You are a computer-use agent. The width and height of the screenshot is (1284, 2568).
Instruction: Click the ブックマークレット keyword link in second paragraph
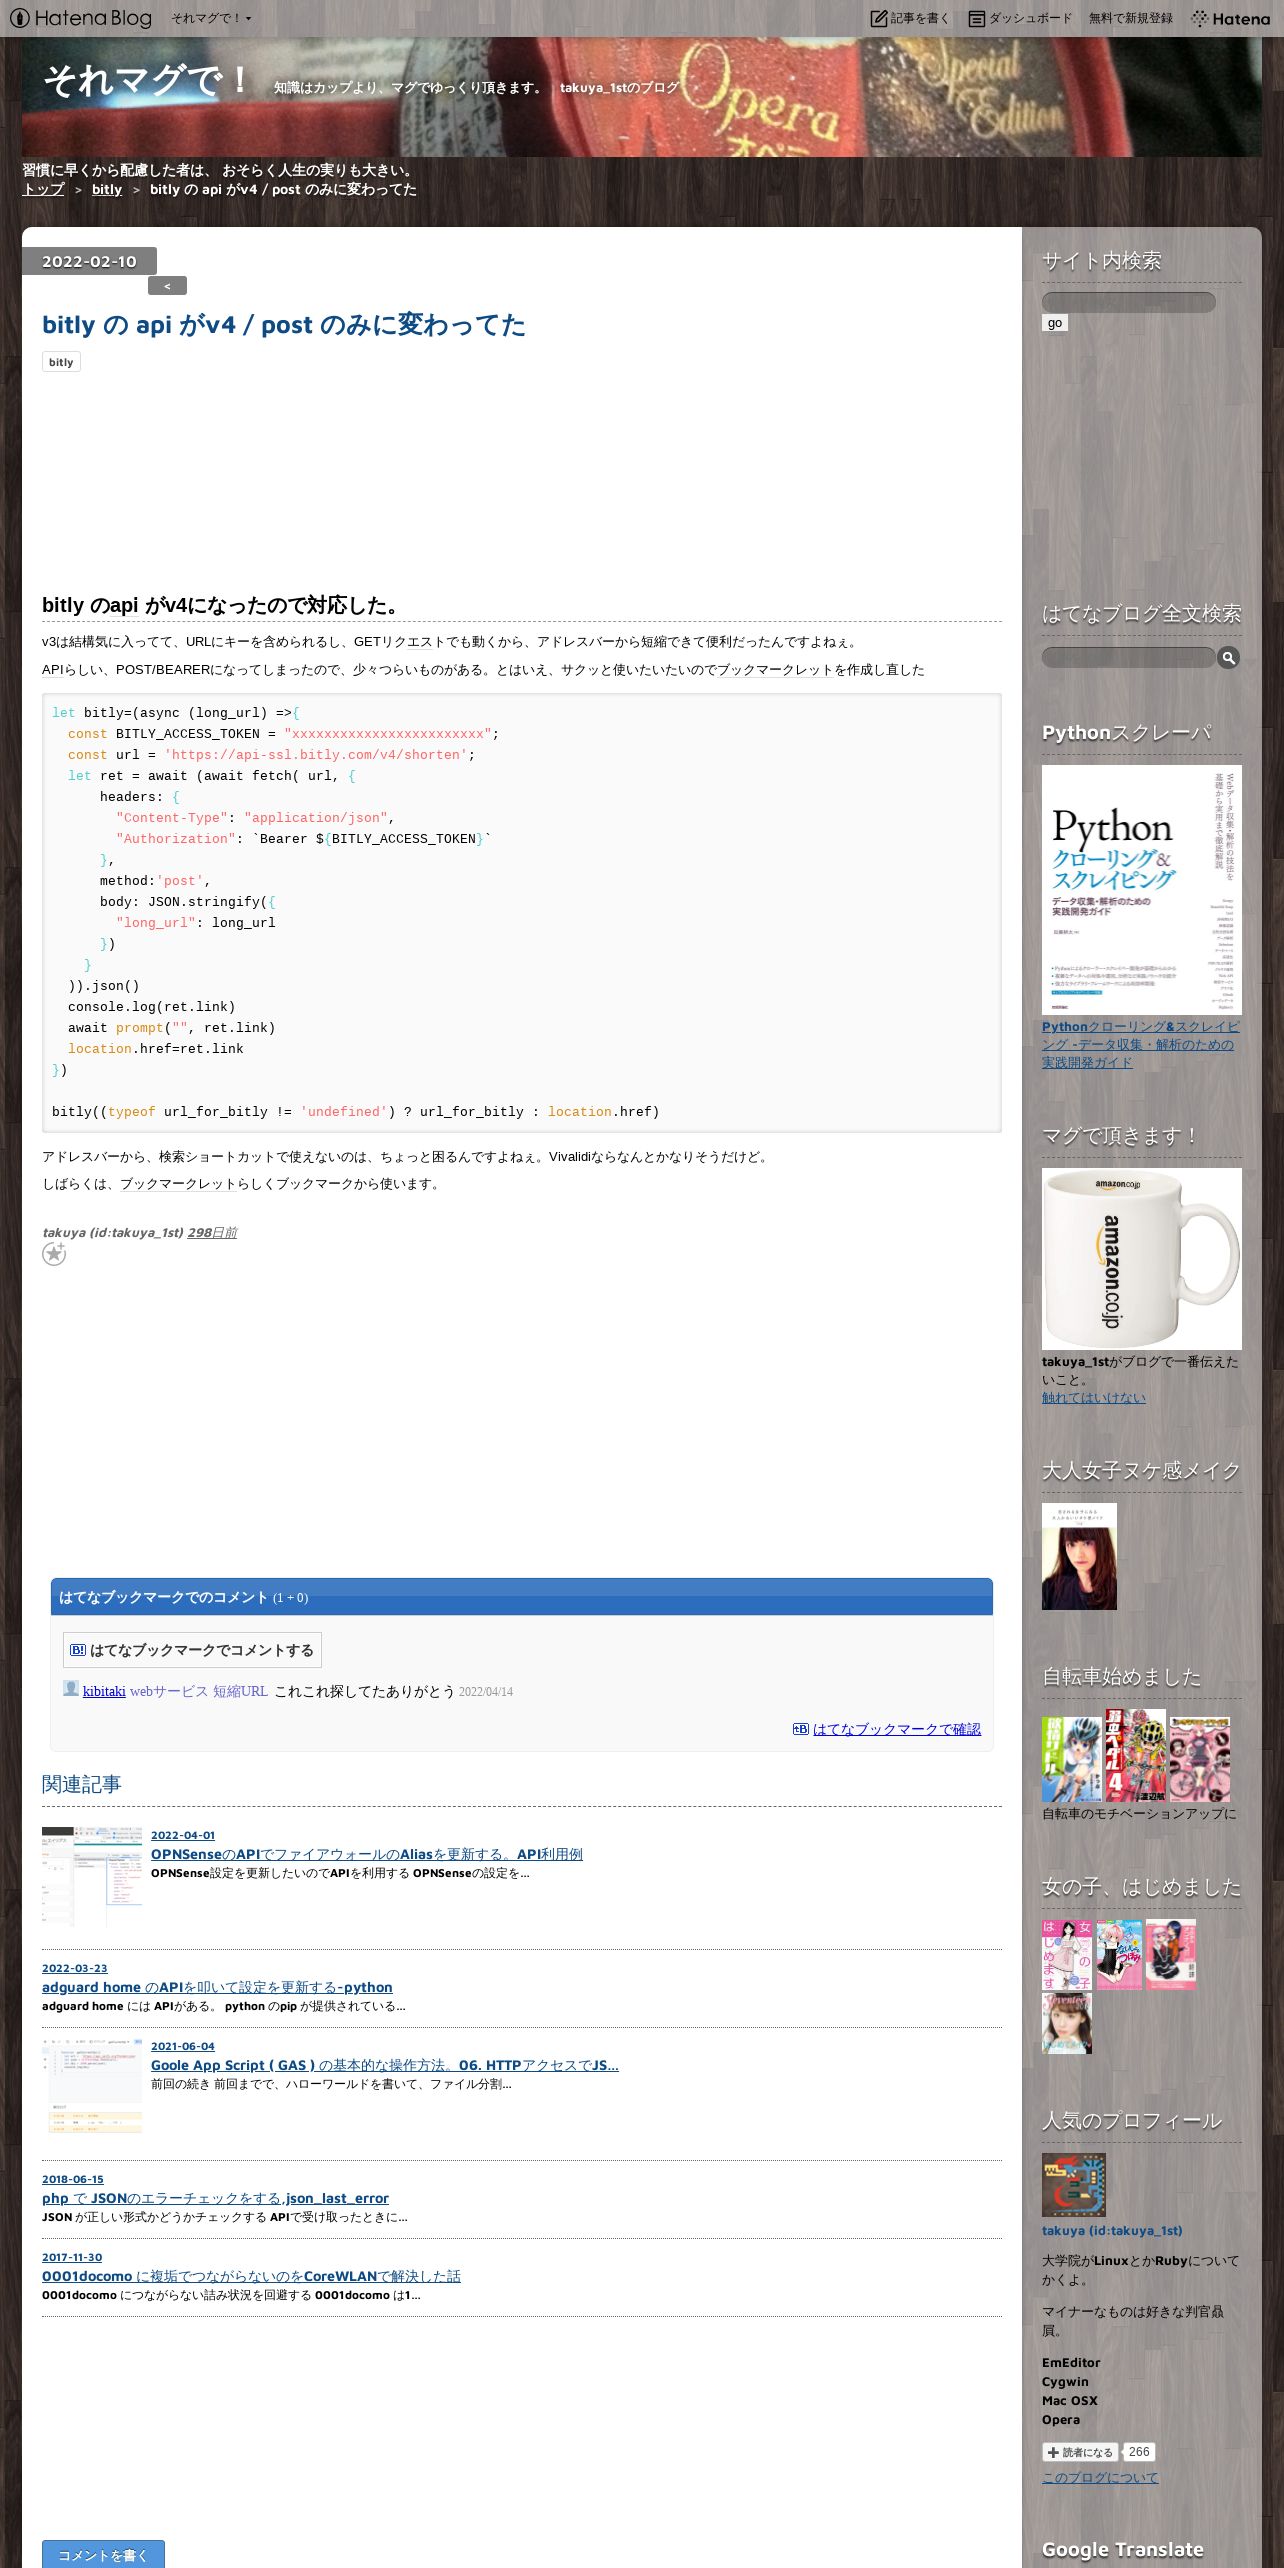pos(775,670)
